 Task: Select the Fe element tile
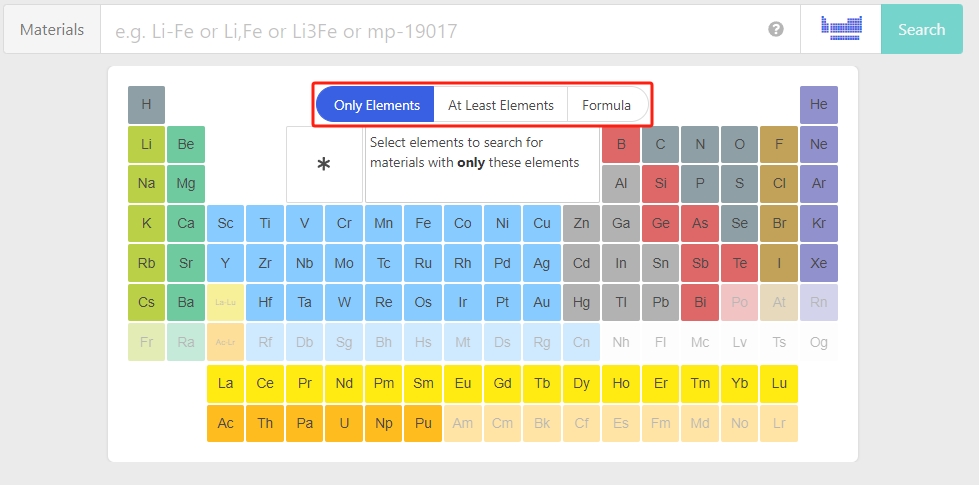point(423,224)
